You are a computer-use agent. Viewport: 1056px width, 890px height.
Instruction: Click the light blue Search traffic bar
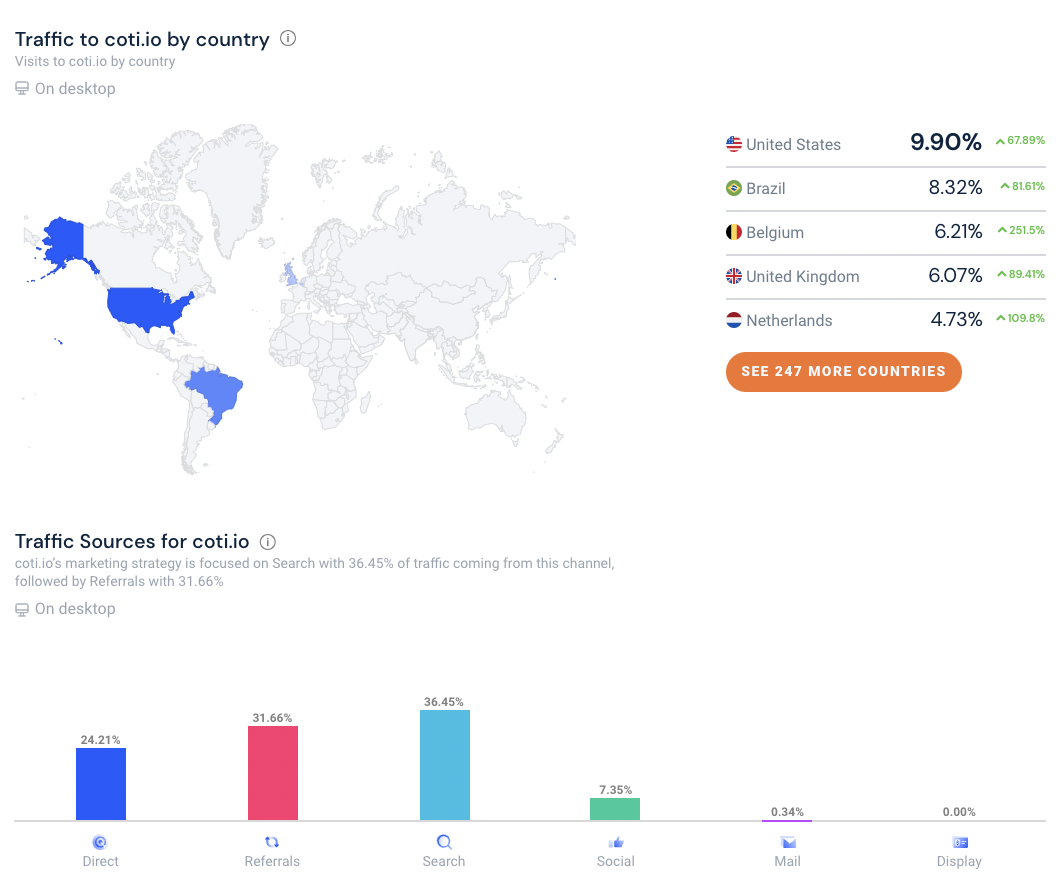(445, 765)
